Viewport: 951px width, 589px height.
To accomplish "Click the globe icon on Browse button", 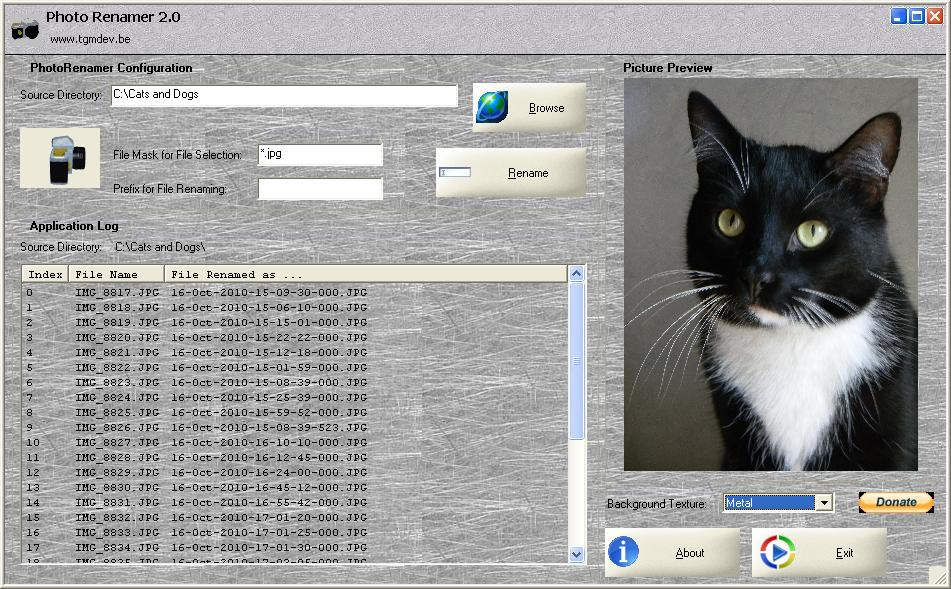I will click(492, 107).
